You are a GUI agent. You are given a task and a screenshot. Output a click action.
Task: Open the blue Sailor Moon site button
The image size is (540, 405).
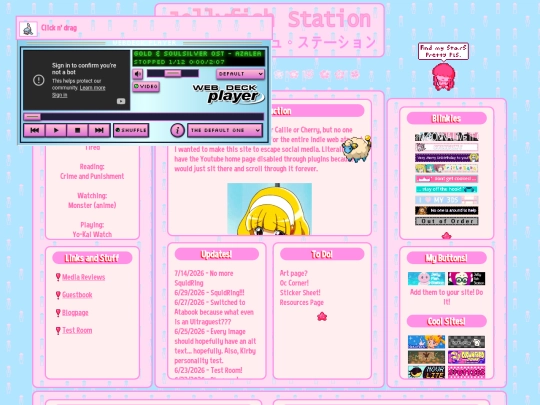426,342
